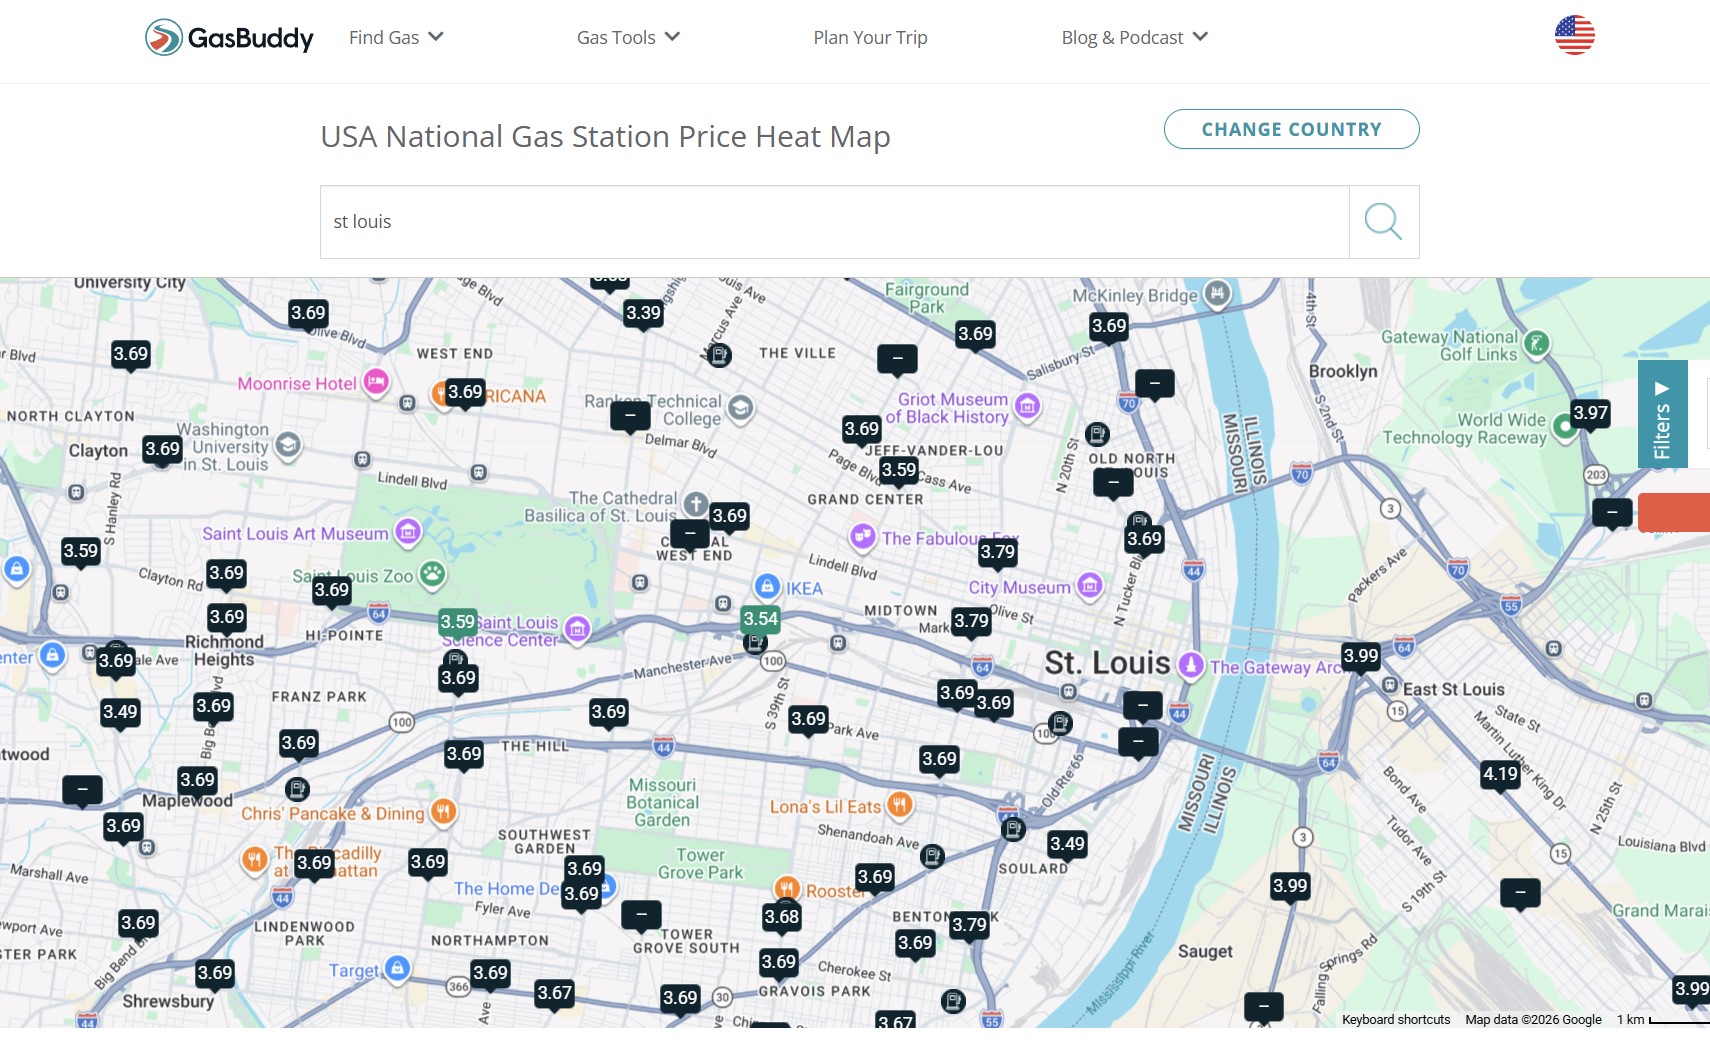Click the Gateway National Golf Links pin
The height and width of the screenshot is (1051, 1710).
pyautogui.click(x=1536, y=344)
